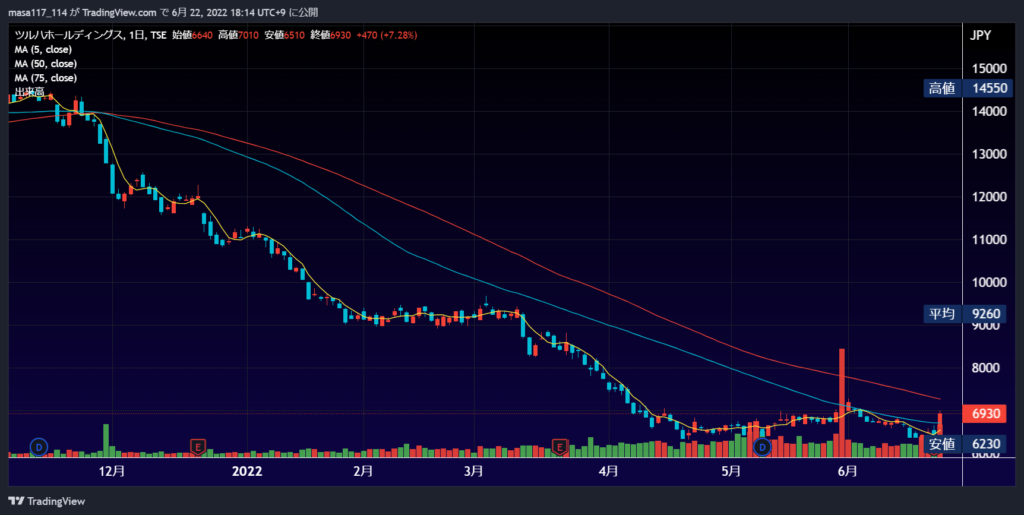Click the tall green volume bar before 12月
Viewport: 1024px width, 515px height.
tap(106, 441)
